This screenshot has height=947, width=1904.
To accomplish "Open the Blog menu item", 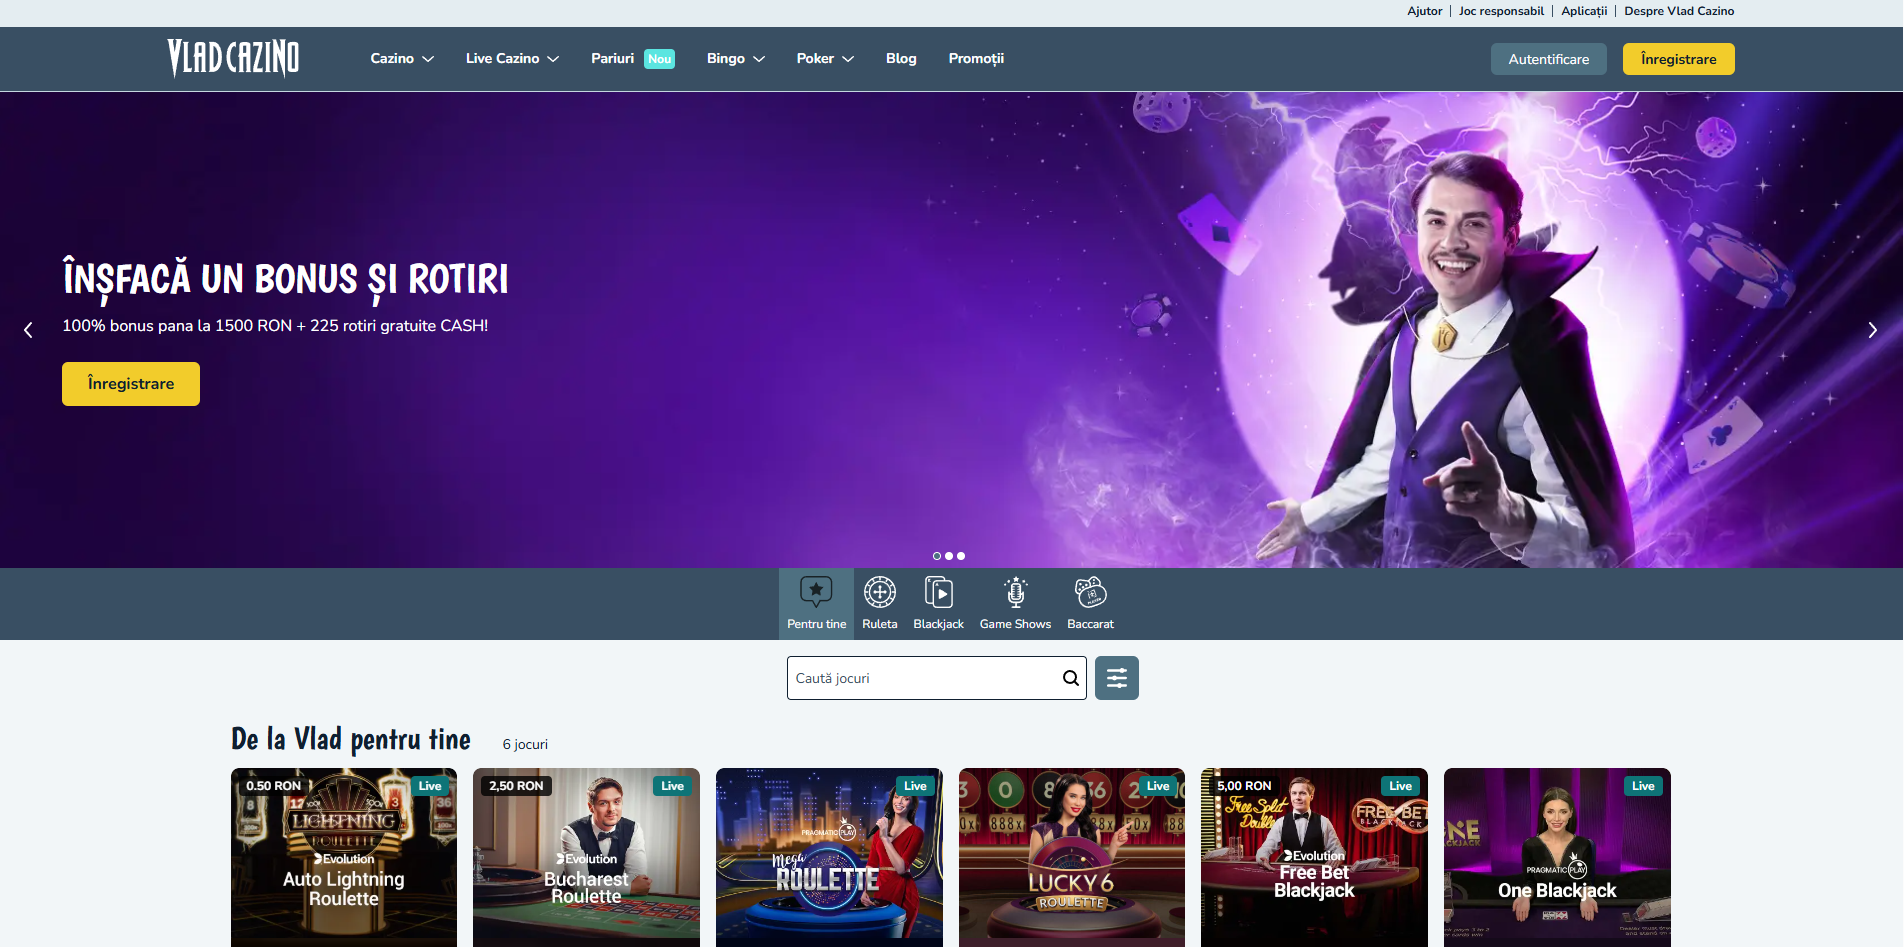I will (901, 59).
